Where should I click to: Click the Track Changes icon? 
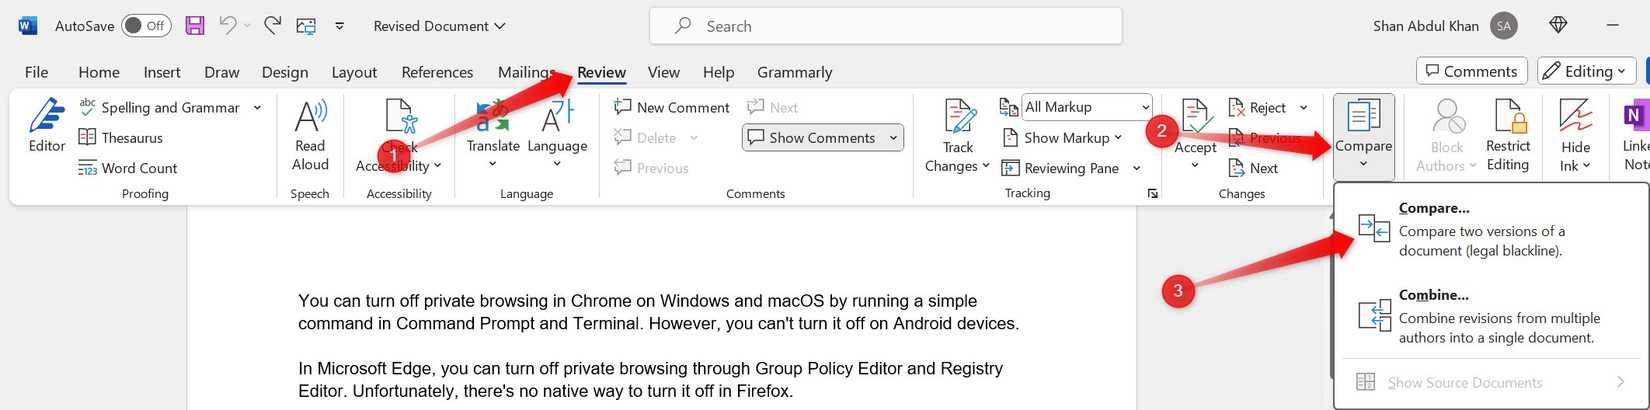958,117
